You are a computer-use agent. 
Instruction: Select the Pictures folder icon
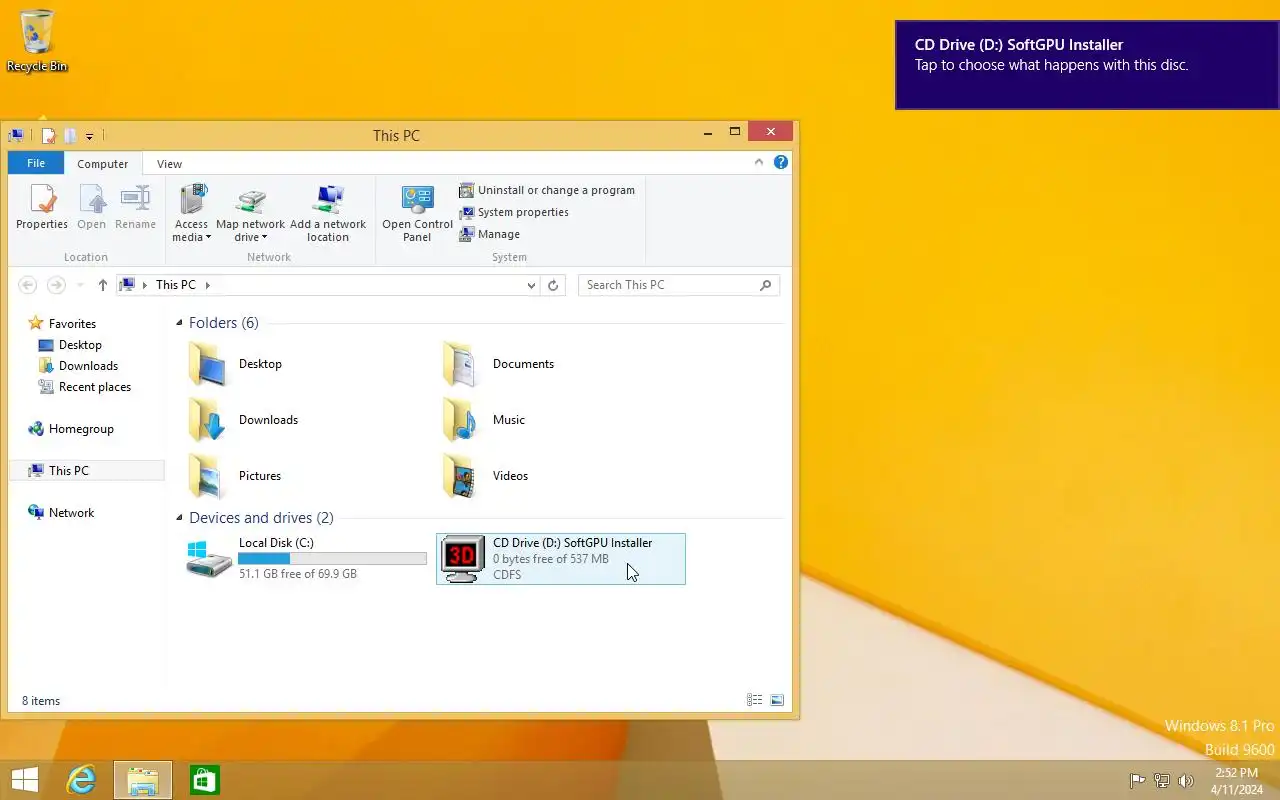pos(208,476)
